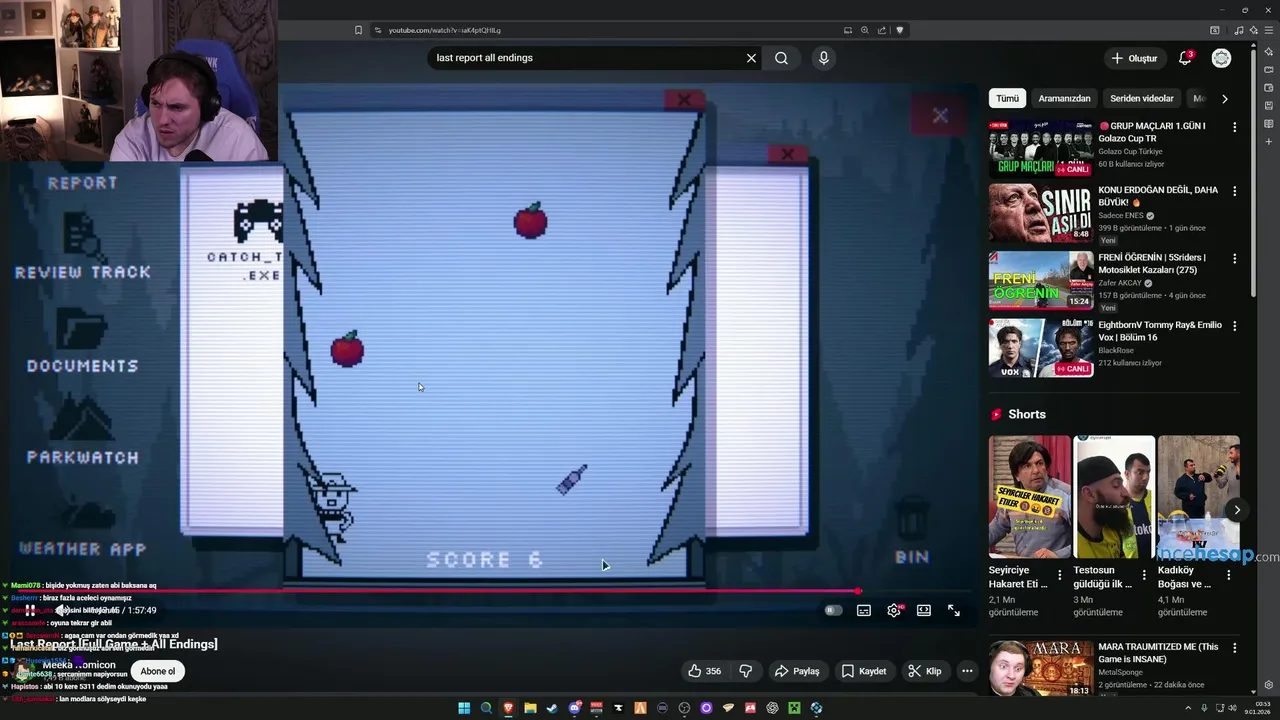Share the page from the address bar
This screenshot has width=1280, height=720.
[x=881, y=30]
